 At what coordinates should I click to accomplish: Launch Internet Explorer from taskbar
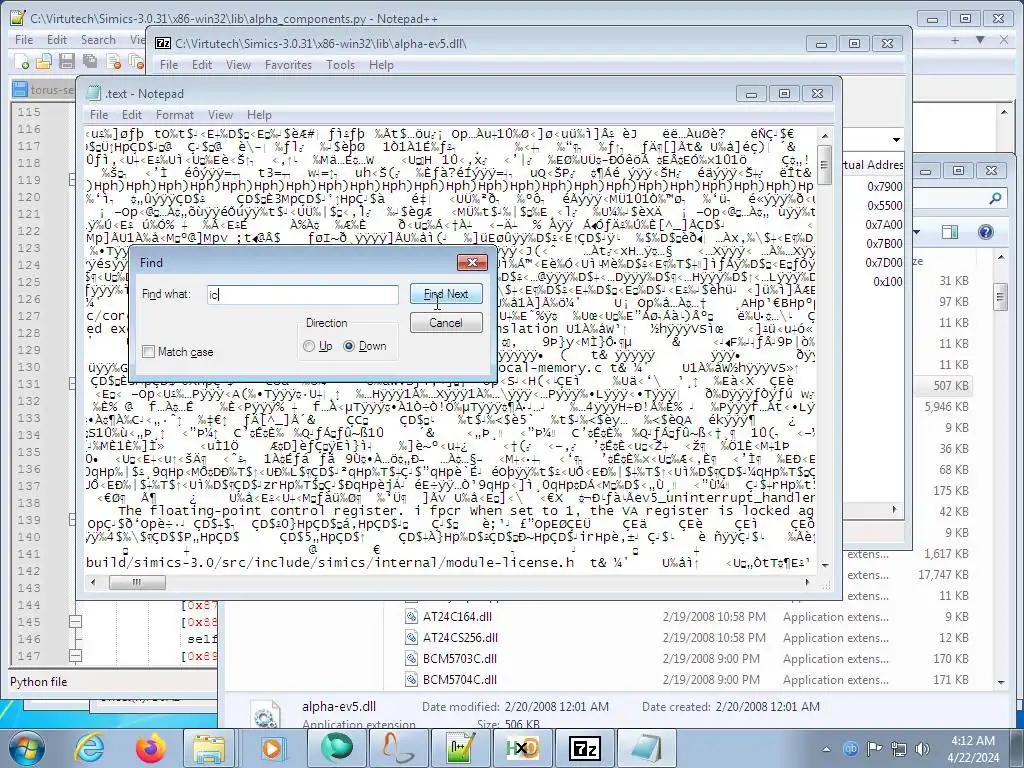tap(89, 748)
